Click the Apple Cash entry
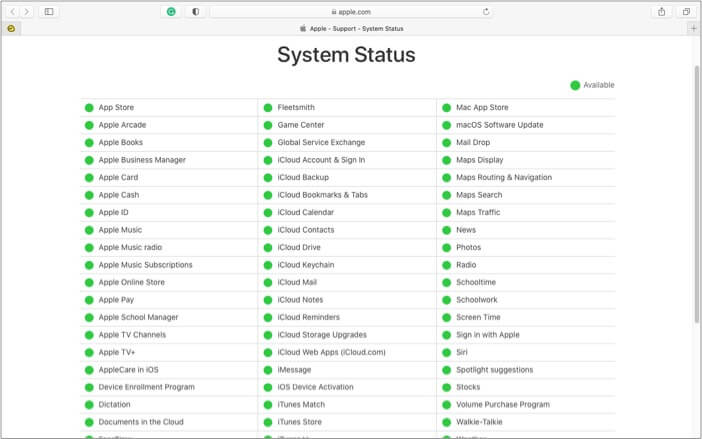This screenshot has width=702, height=439. (119, 195)
